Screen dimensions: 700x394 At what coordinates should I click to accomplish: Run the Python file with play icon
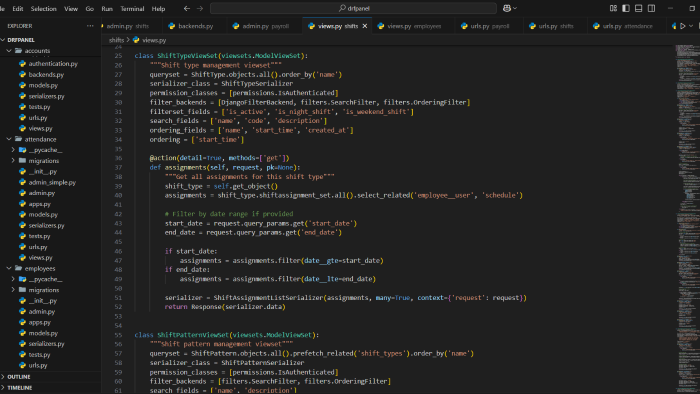683,26
